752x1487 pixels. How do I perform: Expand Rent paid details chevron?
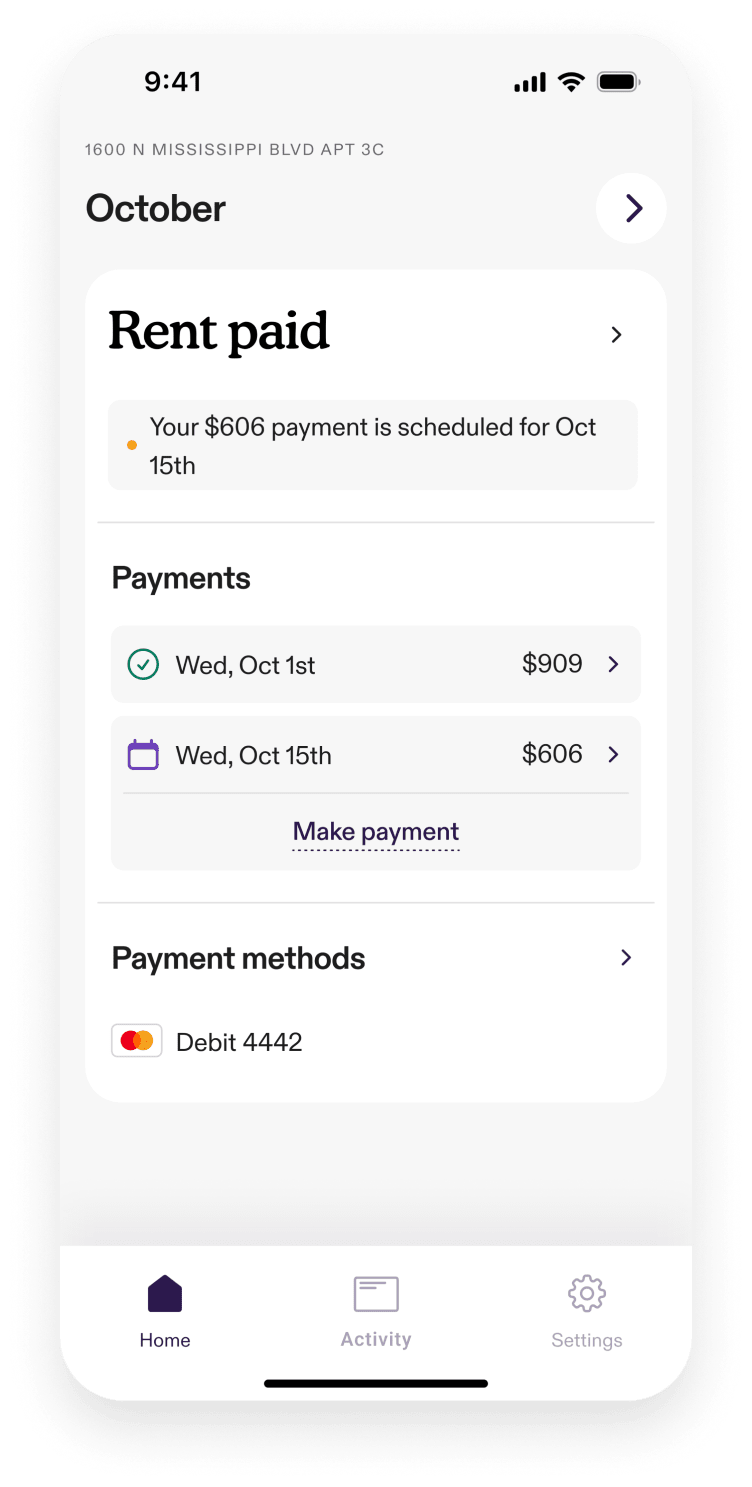click(616, 335)
